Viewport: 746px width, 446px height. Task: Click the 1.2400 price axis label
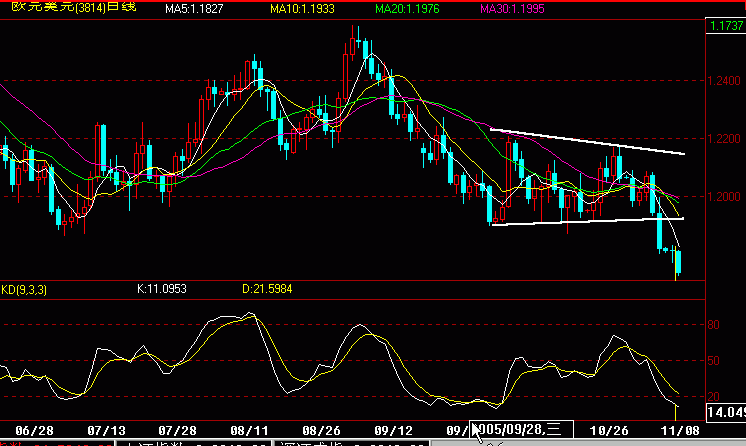pyautogui.click(x=724, y=81)
